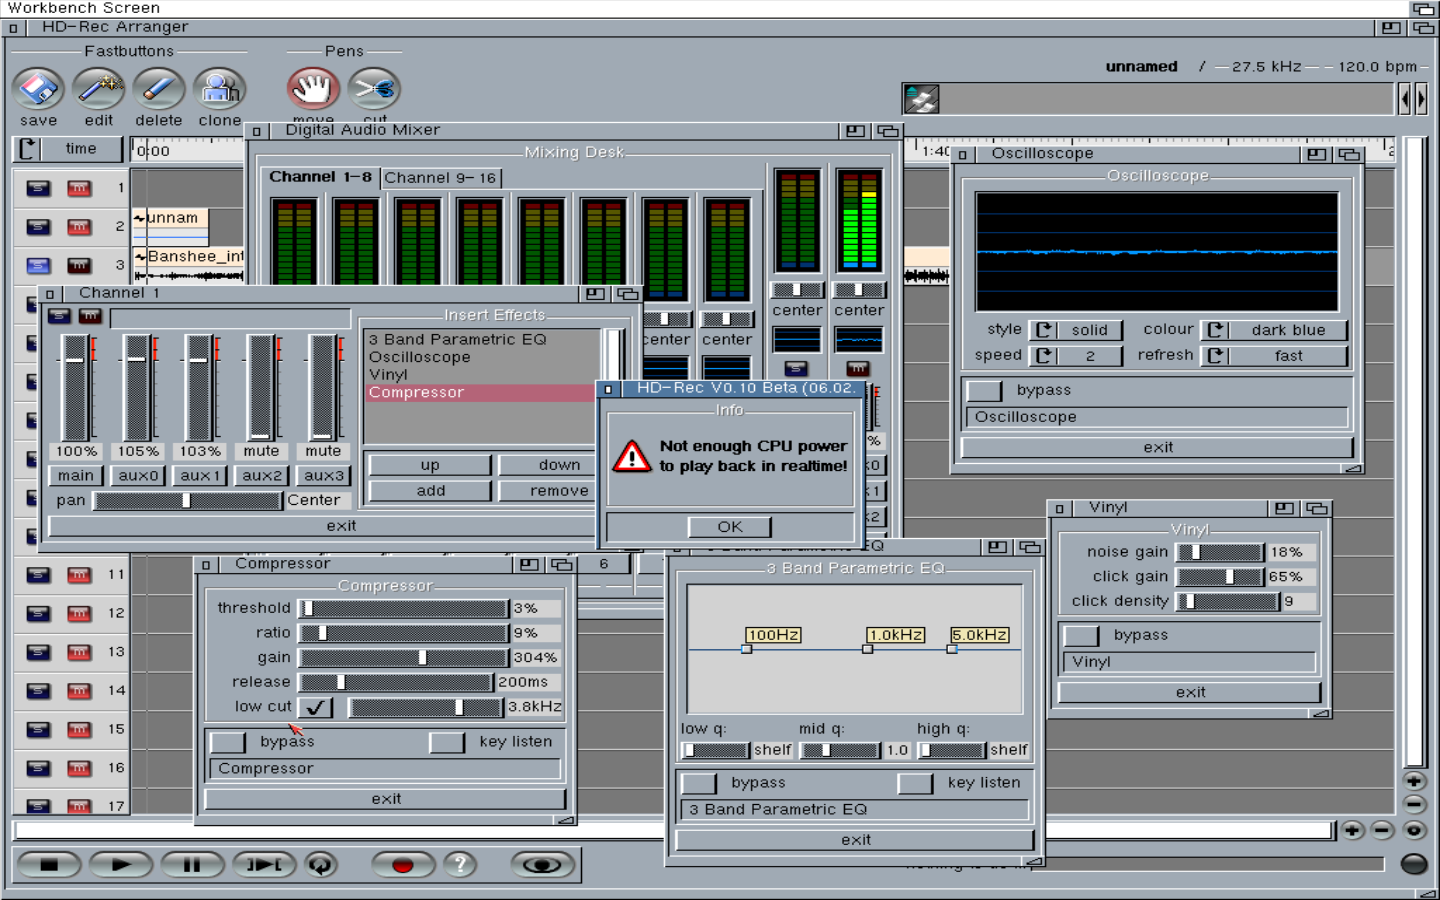1440x900 pixels.
Task: Select the edit magic wand fastbutton
Action: pos(99,89)
